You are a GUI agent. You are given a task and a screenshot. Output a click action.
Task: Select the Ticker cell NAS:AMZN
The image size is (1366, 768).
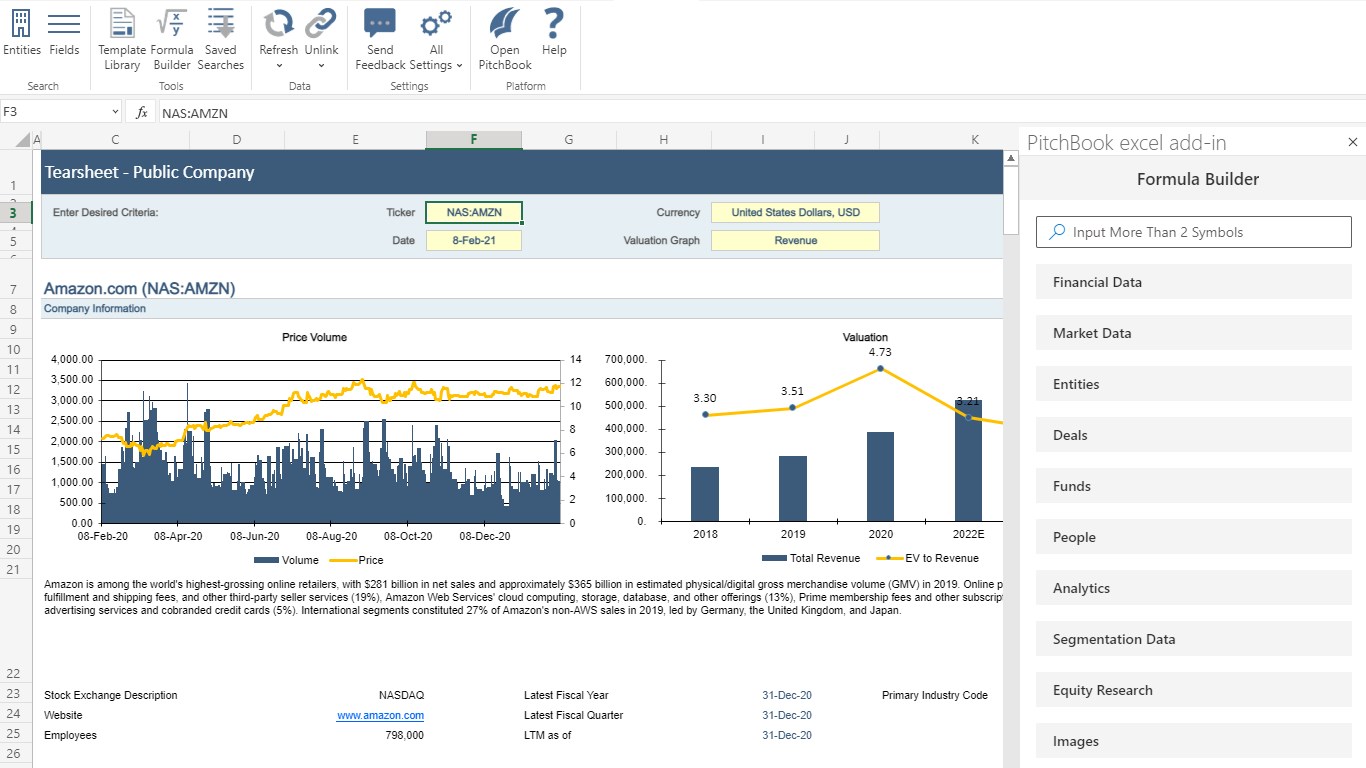tap(474, 212)
